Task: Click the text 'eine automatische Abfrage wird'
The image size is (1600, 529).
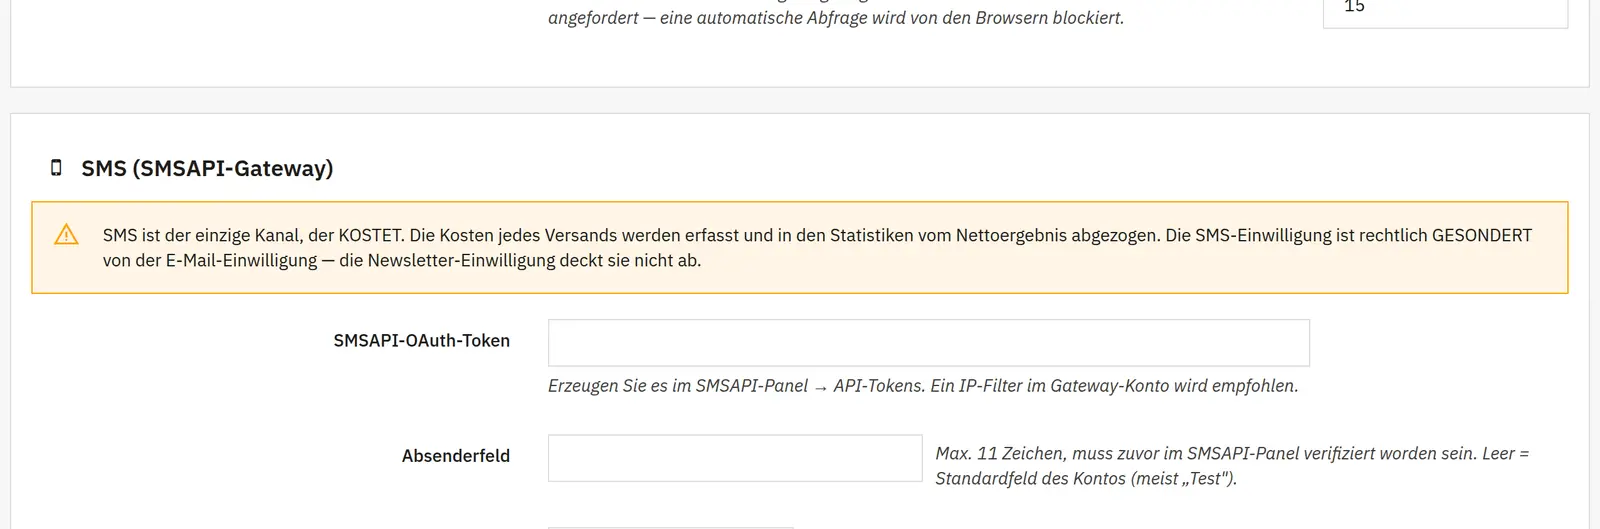Action: 782,18
